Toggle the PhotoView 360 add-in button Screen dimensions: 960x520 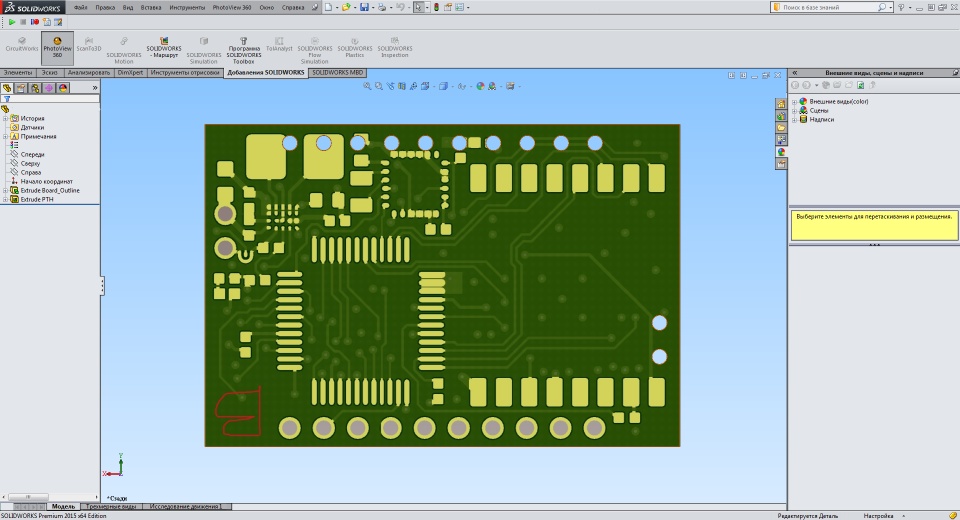click(x=57, y=48)
